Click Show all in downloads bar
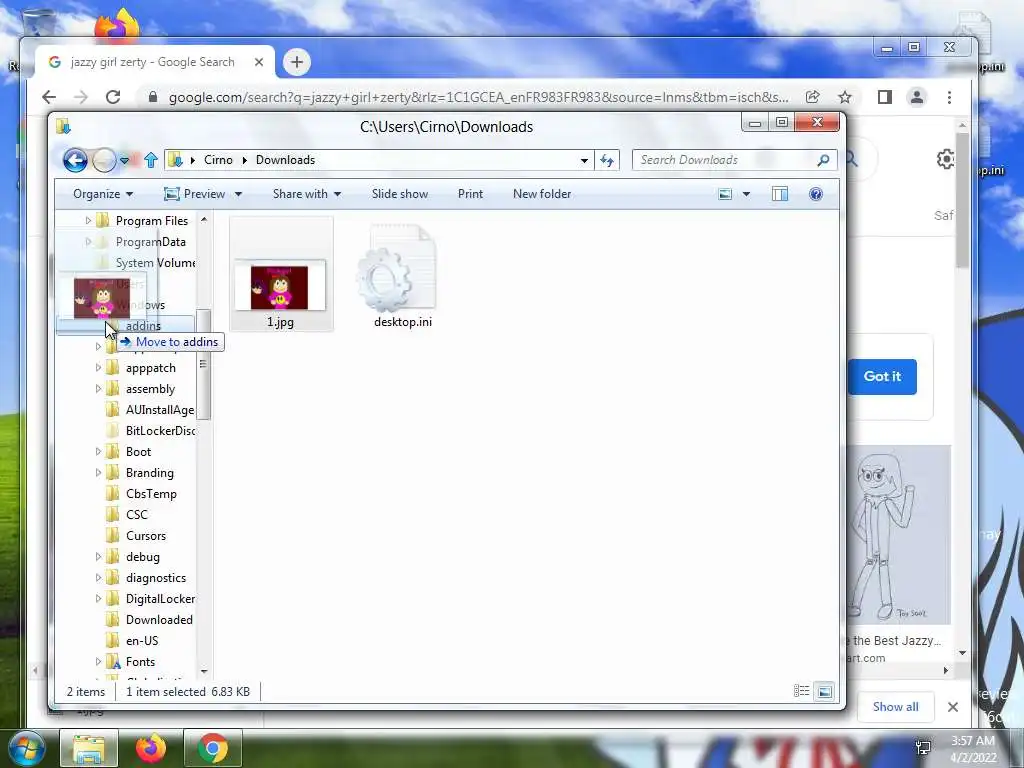1024x768 pixels. tap(895, 707)
